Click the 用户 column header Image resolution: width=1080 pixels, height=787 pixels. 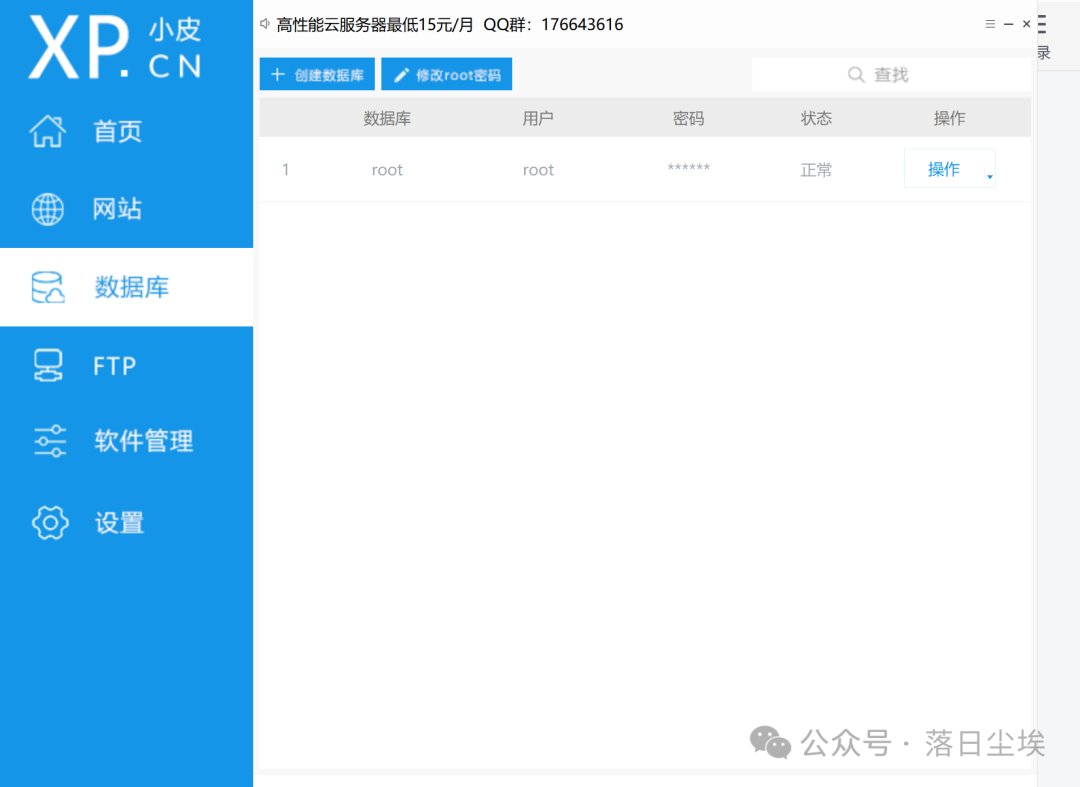pos(538,118)
